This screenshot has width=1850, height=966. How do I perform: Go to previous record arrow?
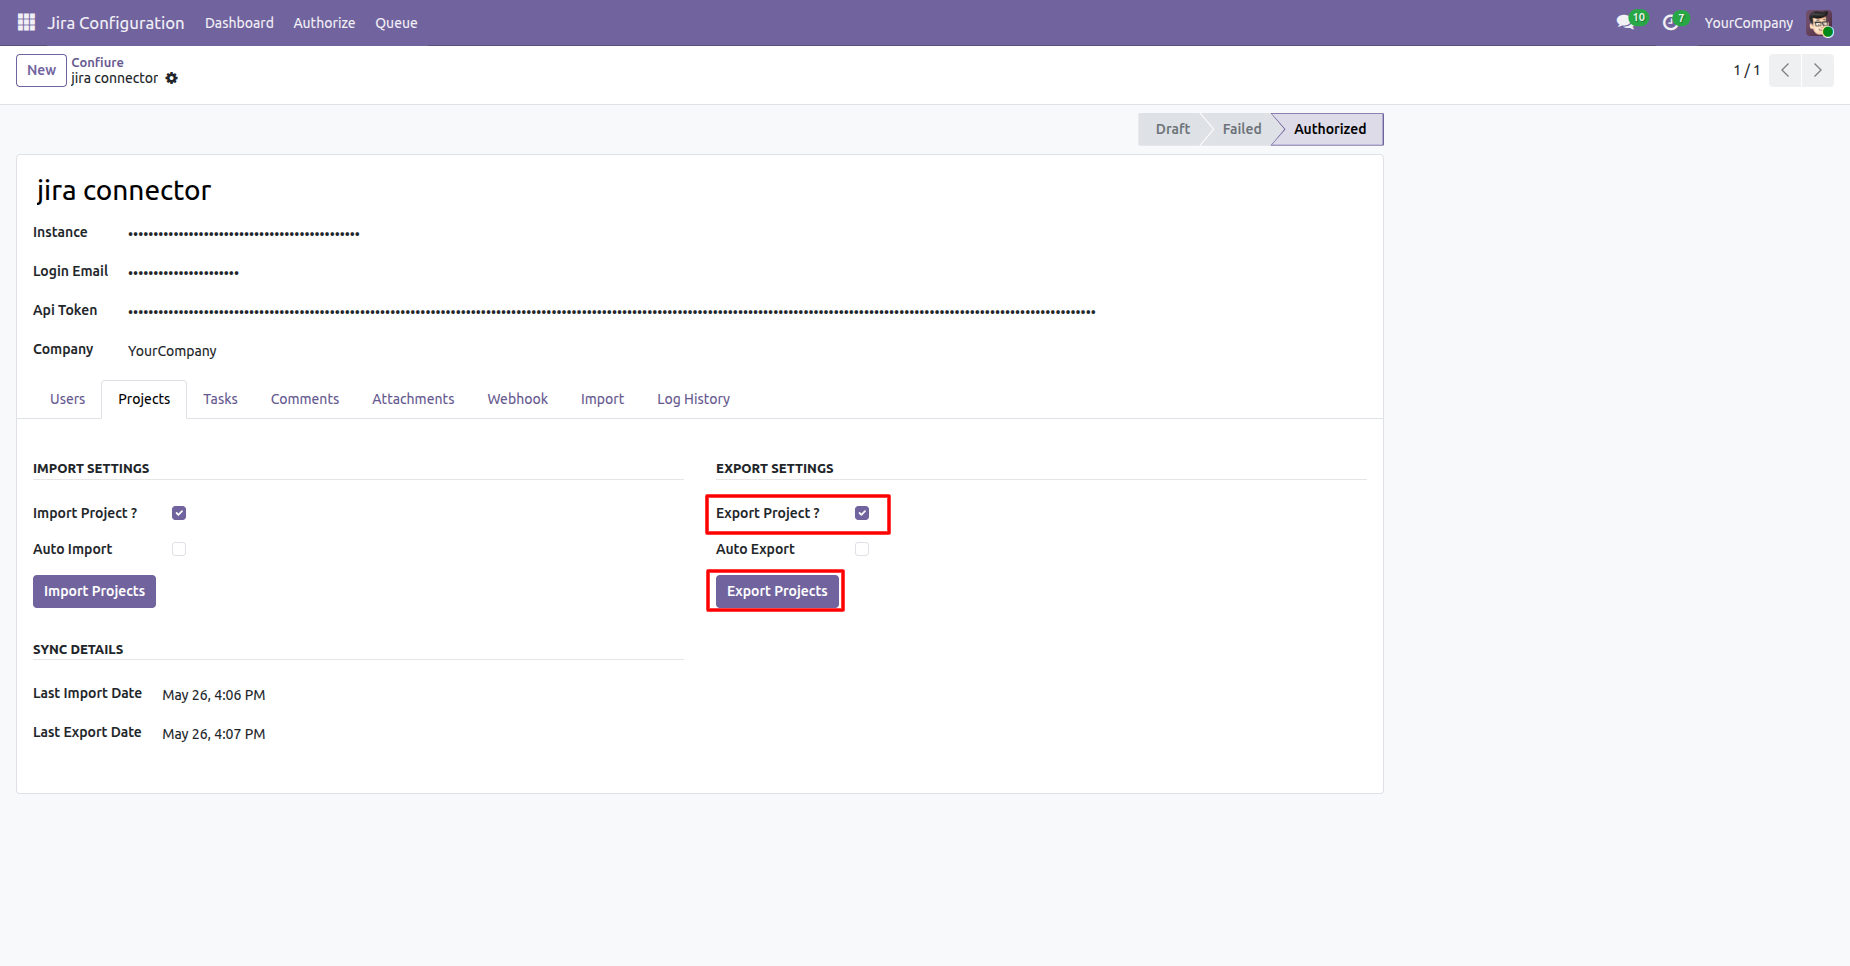[x=1785, y=70]
